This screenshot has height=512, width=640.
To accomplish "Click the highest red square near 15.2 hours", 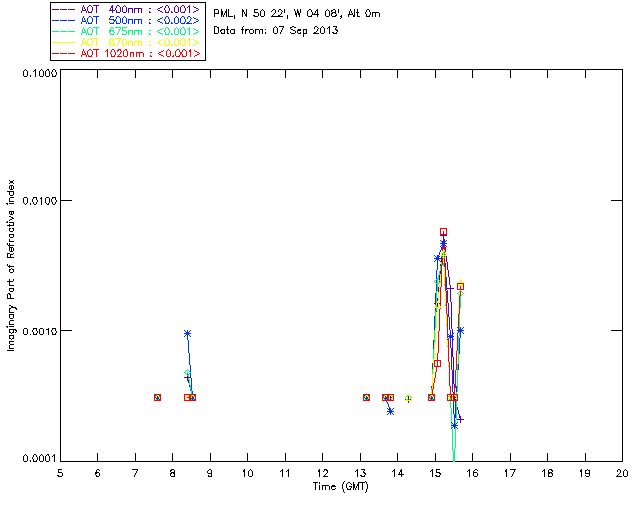I will (443, 232).
